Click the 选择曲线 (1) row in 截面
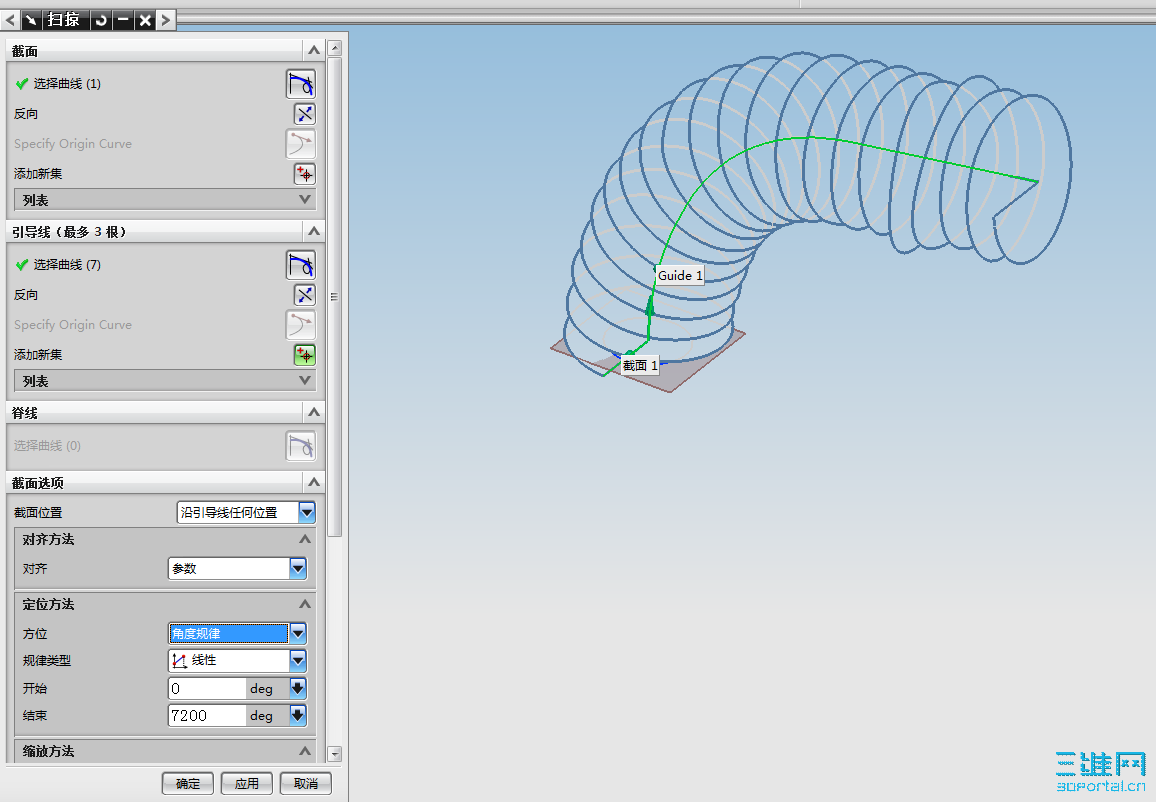The width and height of the screenshot is (1156, 802). pyautogui.click(x=165, y=84)
